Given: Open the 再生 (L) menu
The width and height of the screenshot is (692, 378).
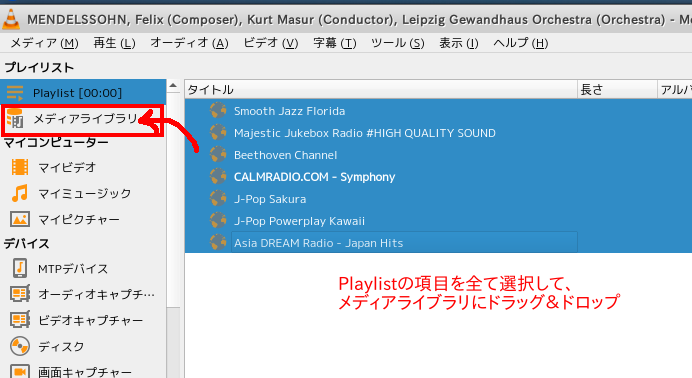Looking at the screenshot, I should (114, 43).
